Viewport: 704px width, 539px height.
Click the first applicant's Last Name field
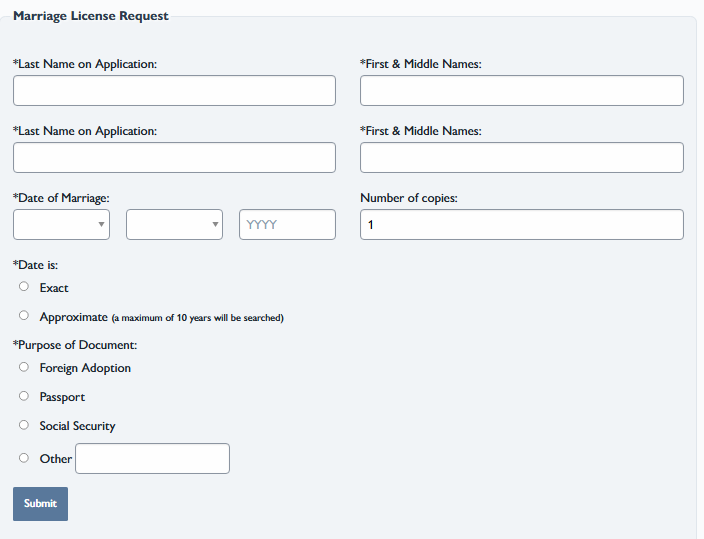coord(174,91)
